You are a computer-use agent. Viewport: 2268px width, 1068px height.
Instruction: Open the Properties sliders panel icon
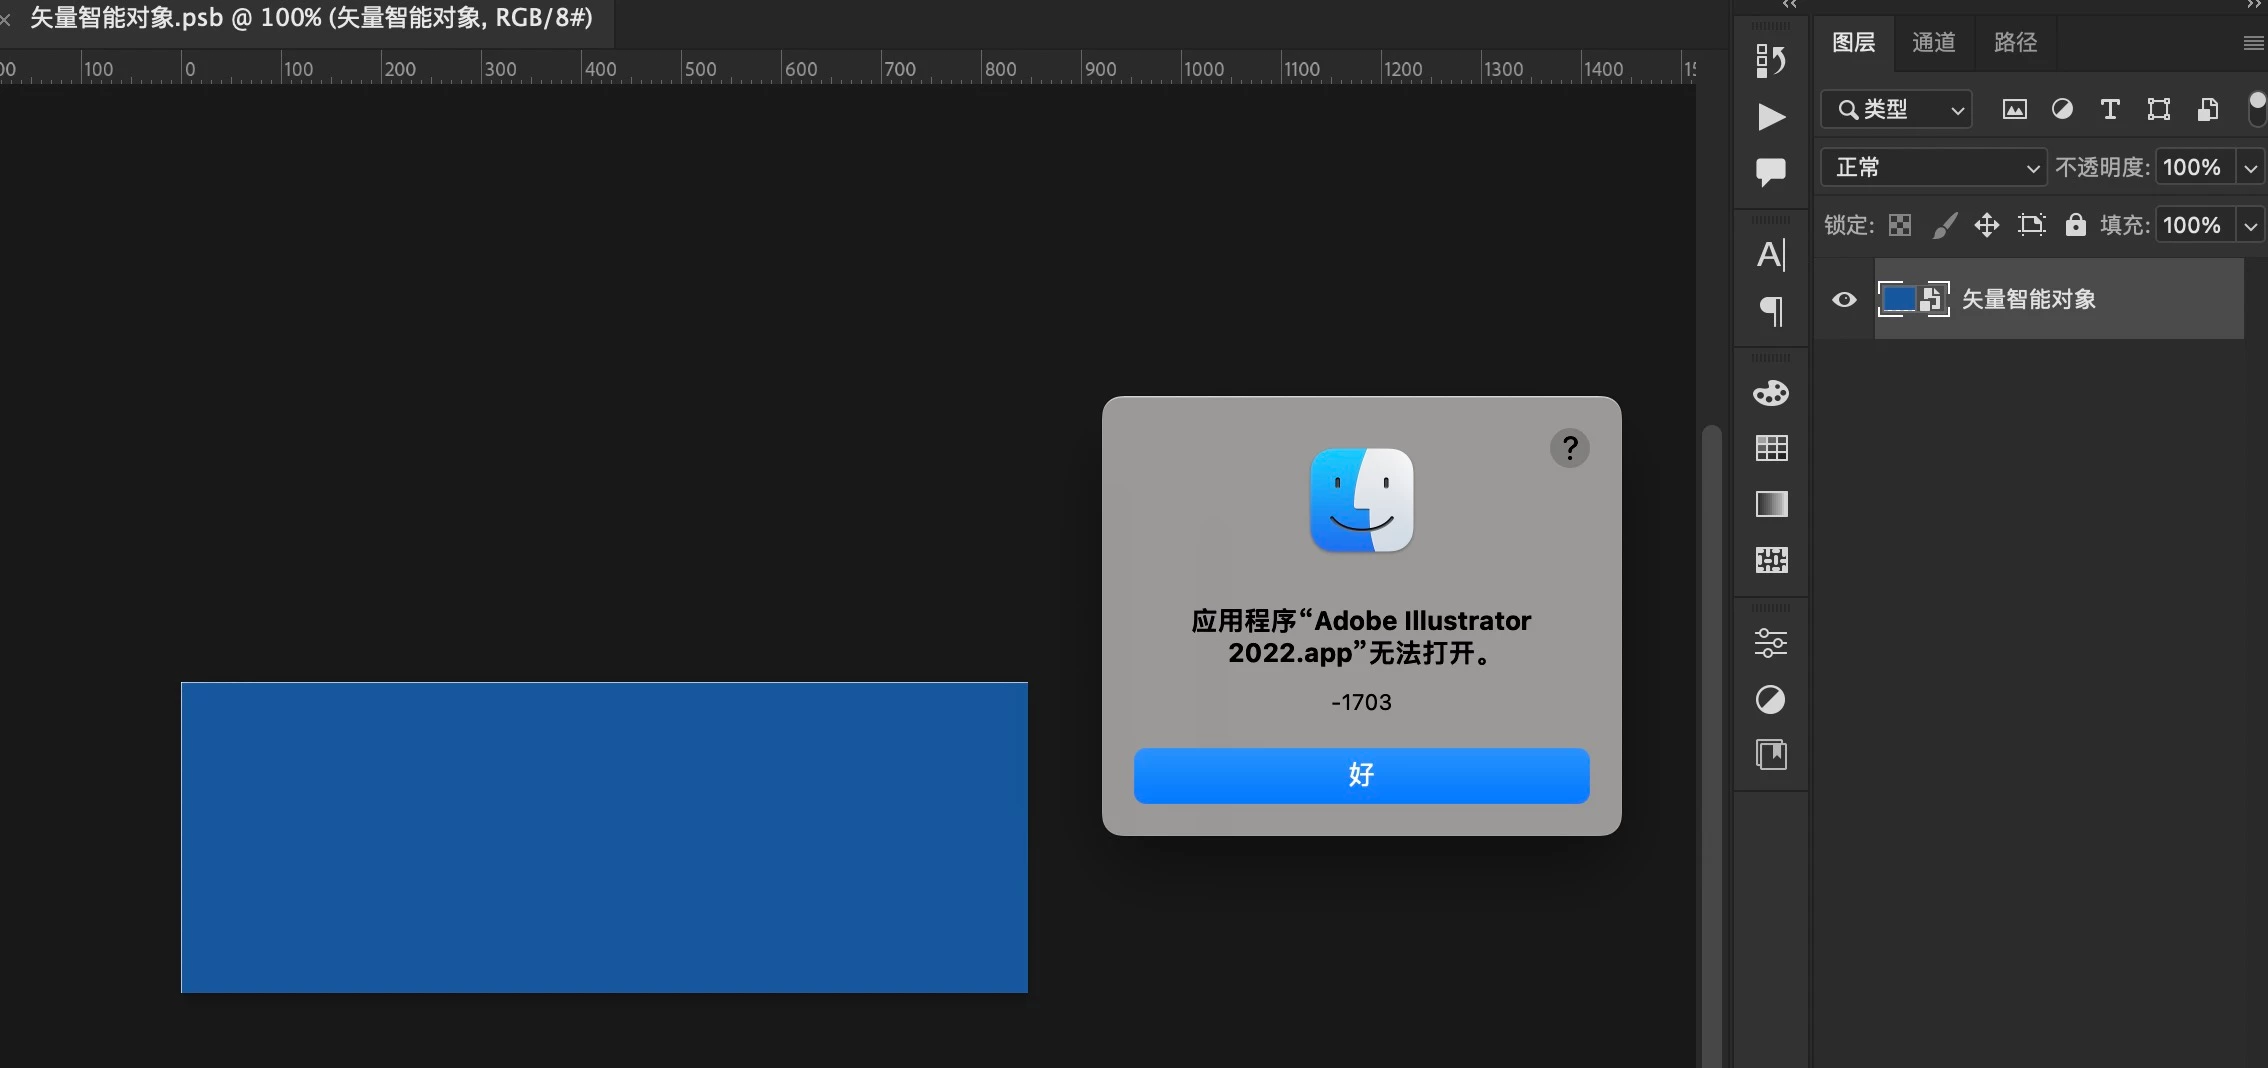1770,642
